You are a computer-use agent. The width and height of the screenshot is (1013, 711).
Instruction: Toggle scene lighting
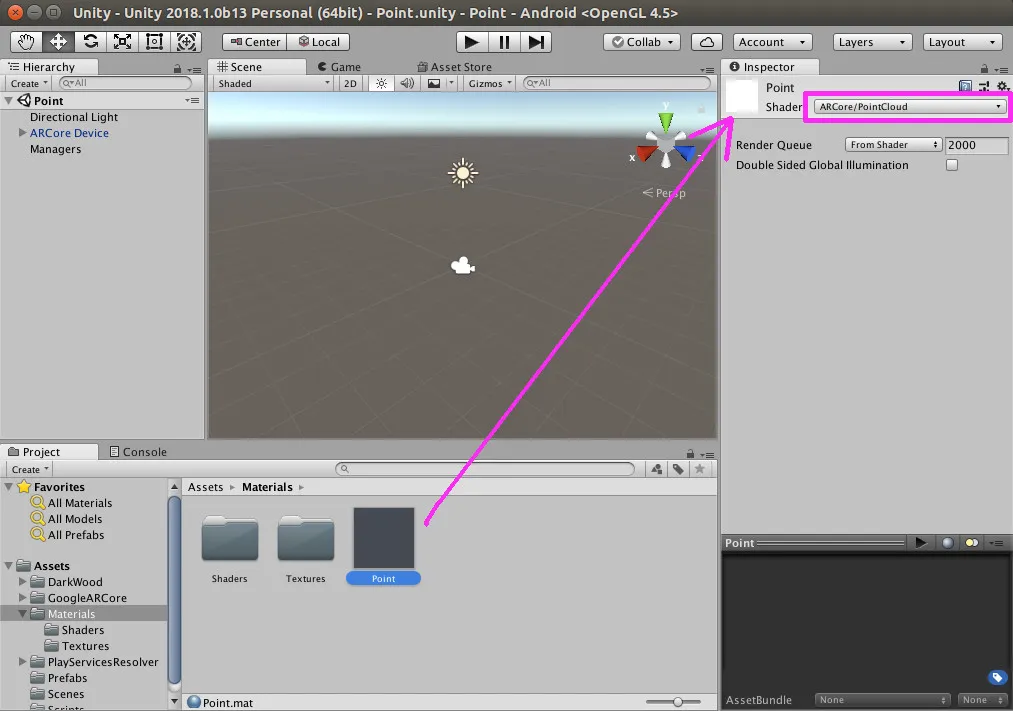(382, 83)
